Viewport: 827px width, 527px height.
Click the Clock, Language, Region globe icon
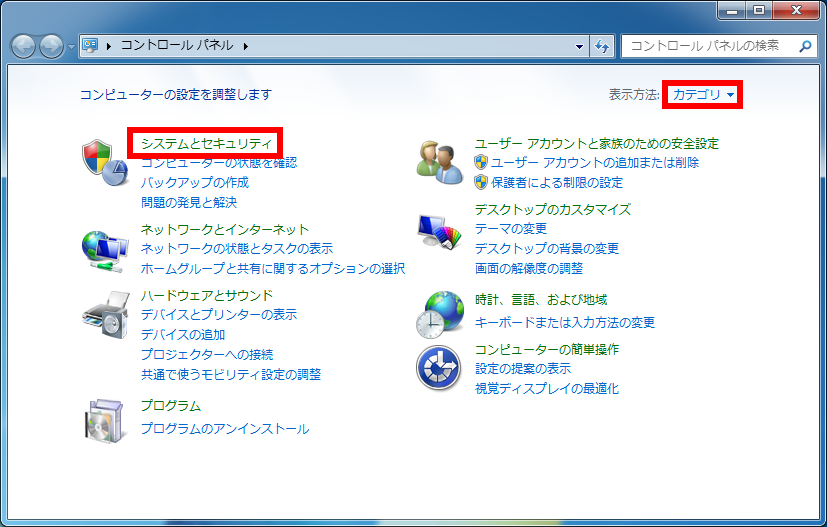[x=440, y=314]
